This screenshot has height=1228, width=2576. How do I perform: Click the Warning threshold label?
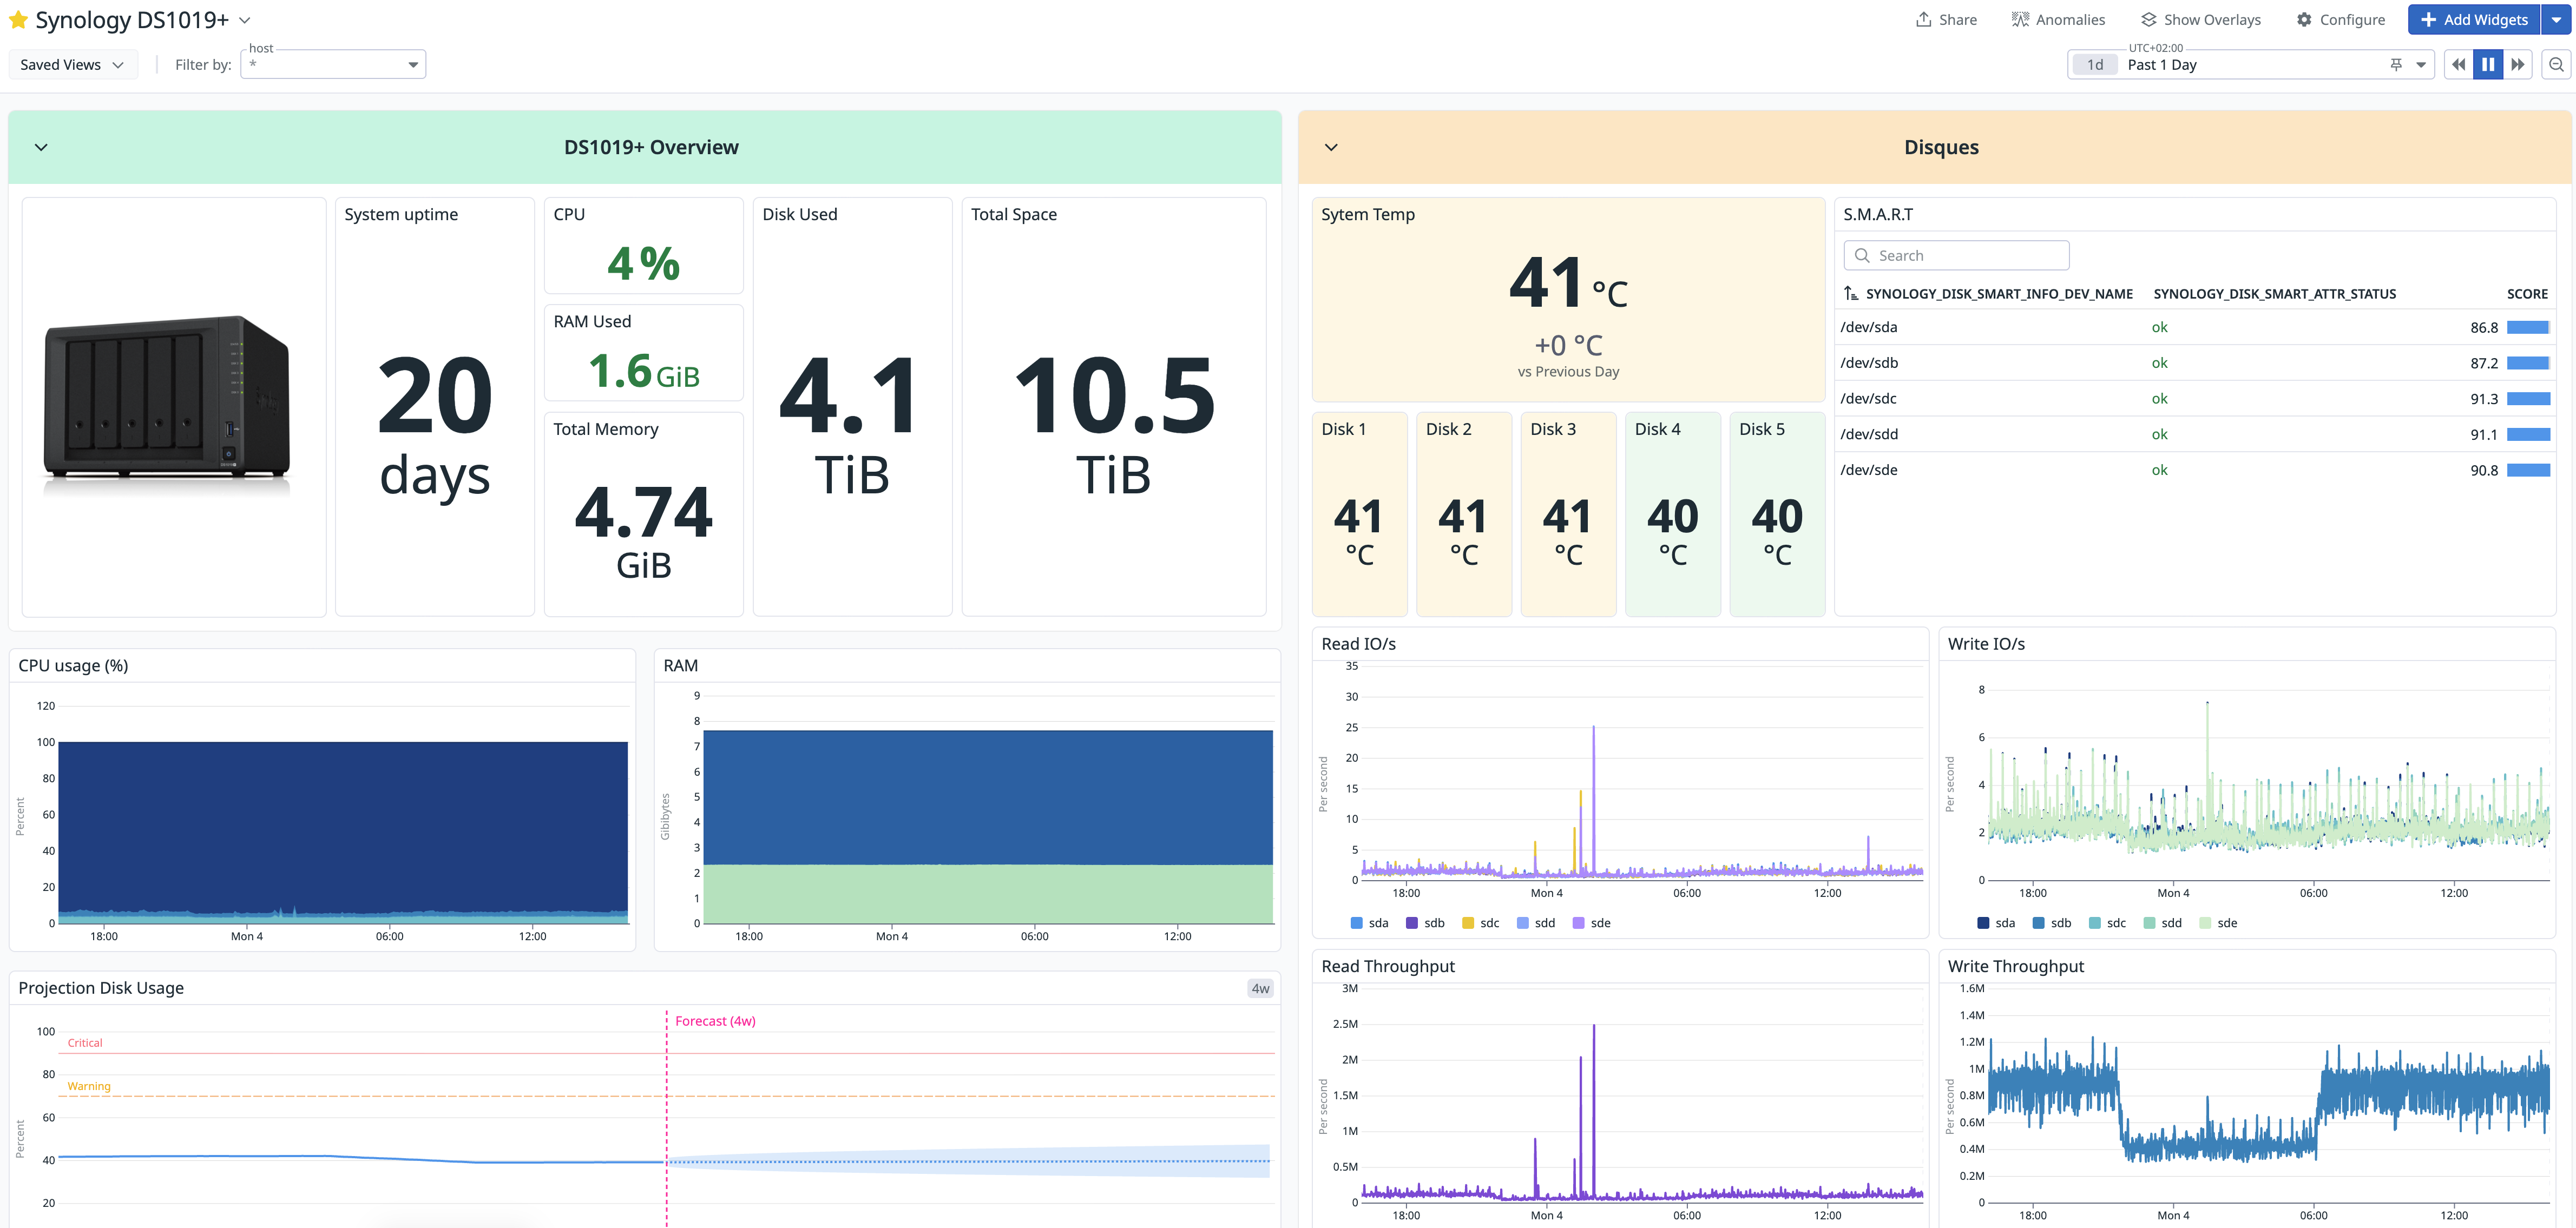pyautogui.click(x=89, y=1086)
